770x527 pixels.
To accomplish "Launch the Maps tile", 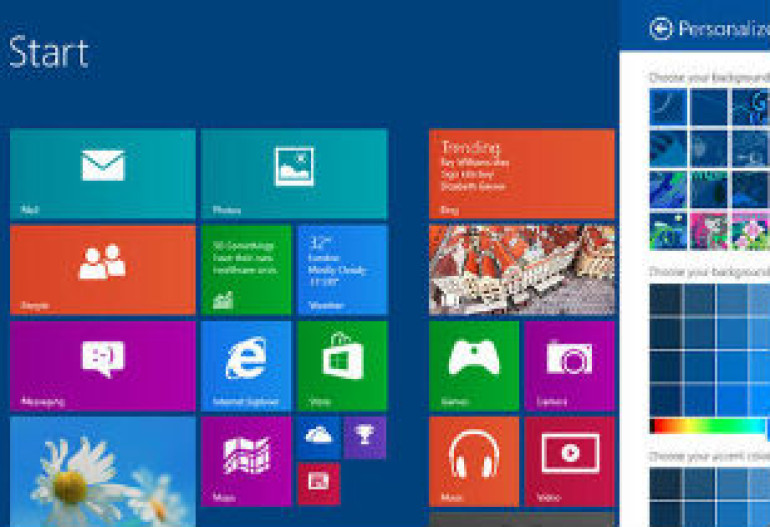I will pyautogui.click(x=246, y=462).
